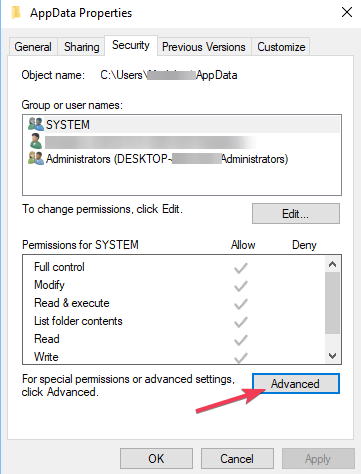361x474 pixels.
Task: Click the Administrators group icon
Action: [36, 158]
